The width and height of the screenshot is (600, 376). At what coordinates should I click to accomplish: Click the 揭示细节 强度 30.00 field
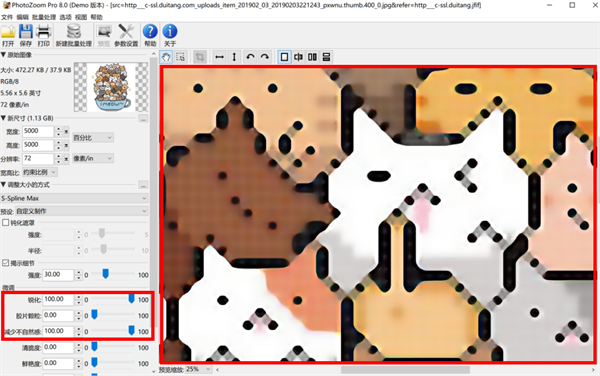coord(58,275)
